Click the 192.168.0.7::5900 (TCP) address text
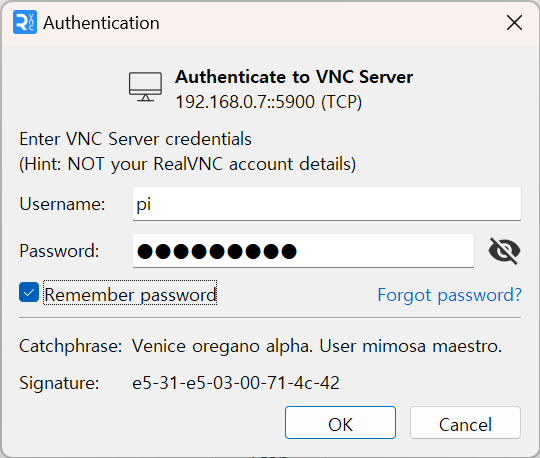Image resolution: width=540 pixels, height=458 pixels. tap(269, 102)
